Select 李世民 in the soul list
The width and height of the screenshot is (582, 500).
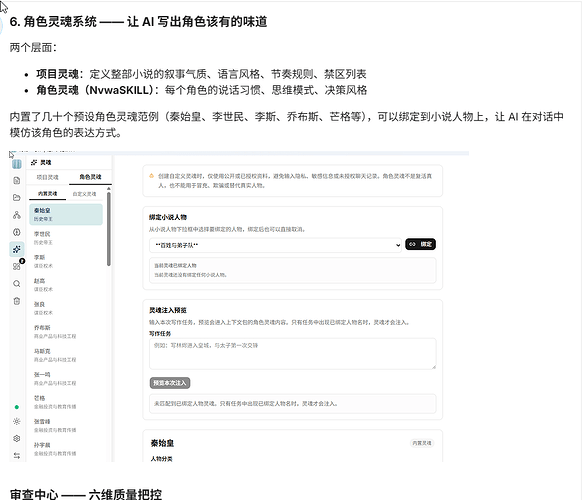[x=66, y=238]
